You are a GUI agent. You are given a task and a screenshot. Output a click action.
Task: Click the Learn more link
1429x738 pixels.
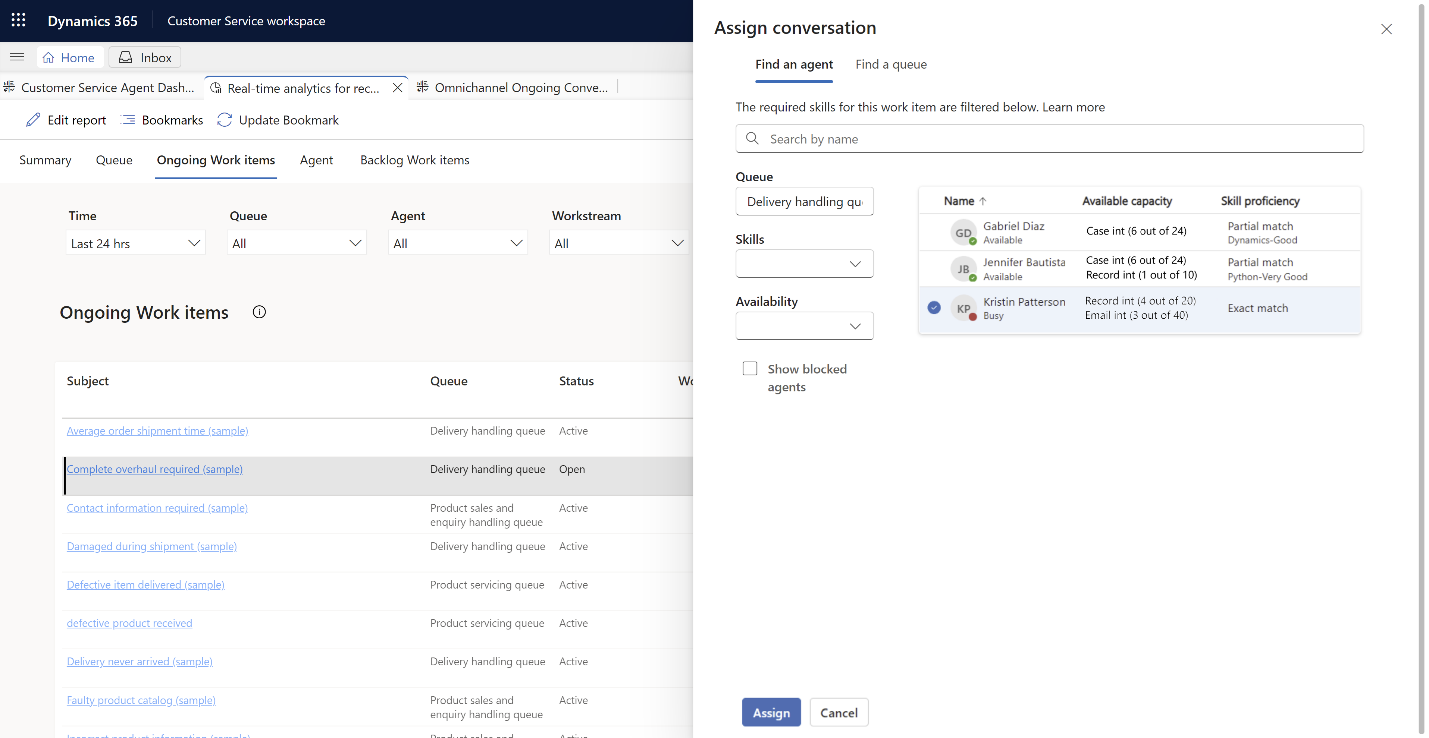[x=1074, y=107]
